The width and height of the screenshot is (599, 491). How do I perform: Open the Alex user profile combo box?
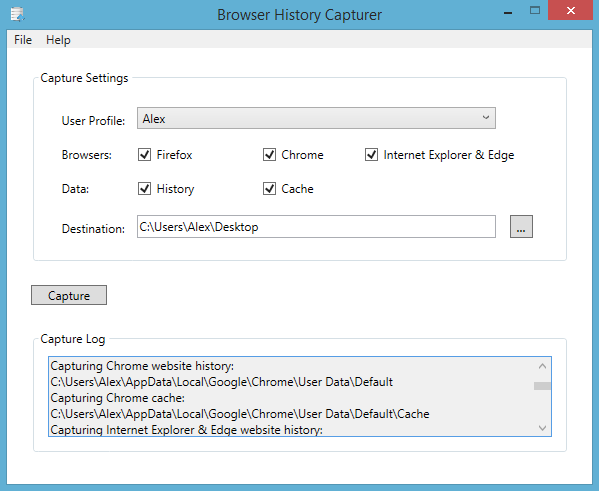pos(316,118)
